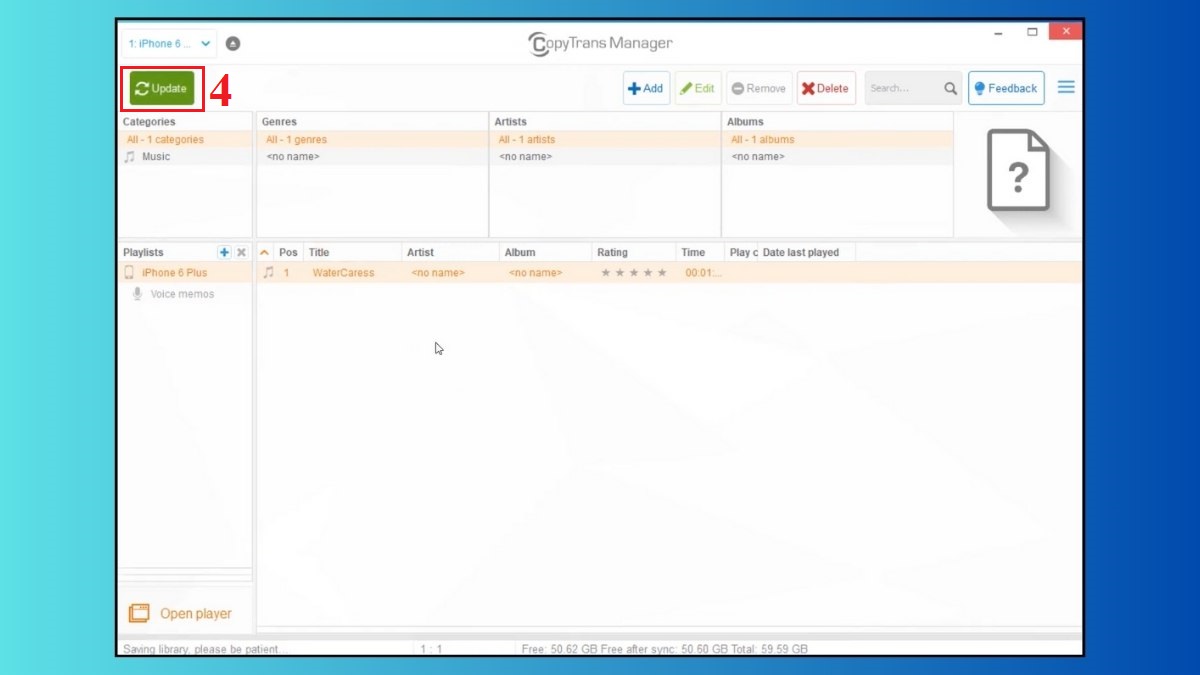Image resolution: width=1200 pixels, height=675 pixels.
Task: Click the WaterCaress time cell 00:01
Action: tap(703, 273)
